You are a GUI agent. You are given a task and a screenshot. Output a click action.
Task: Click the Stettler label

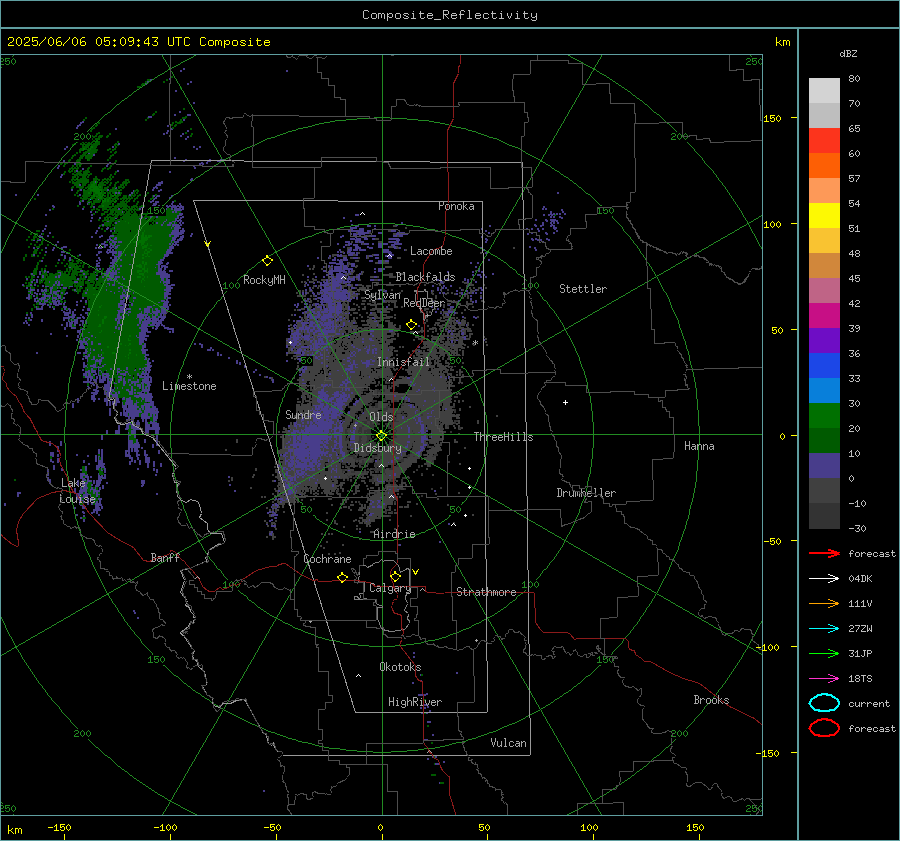click(583, 289)
